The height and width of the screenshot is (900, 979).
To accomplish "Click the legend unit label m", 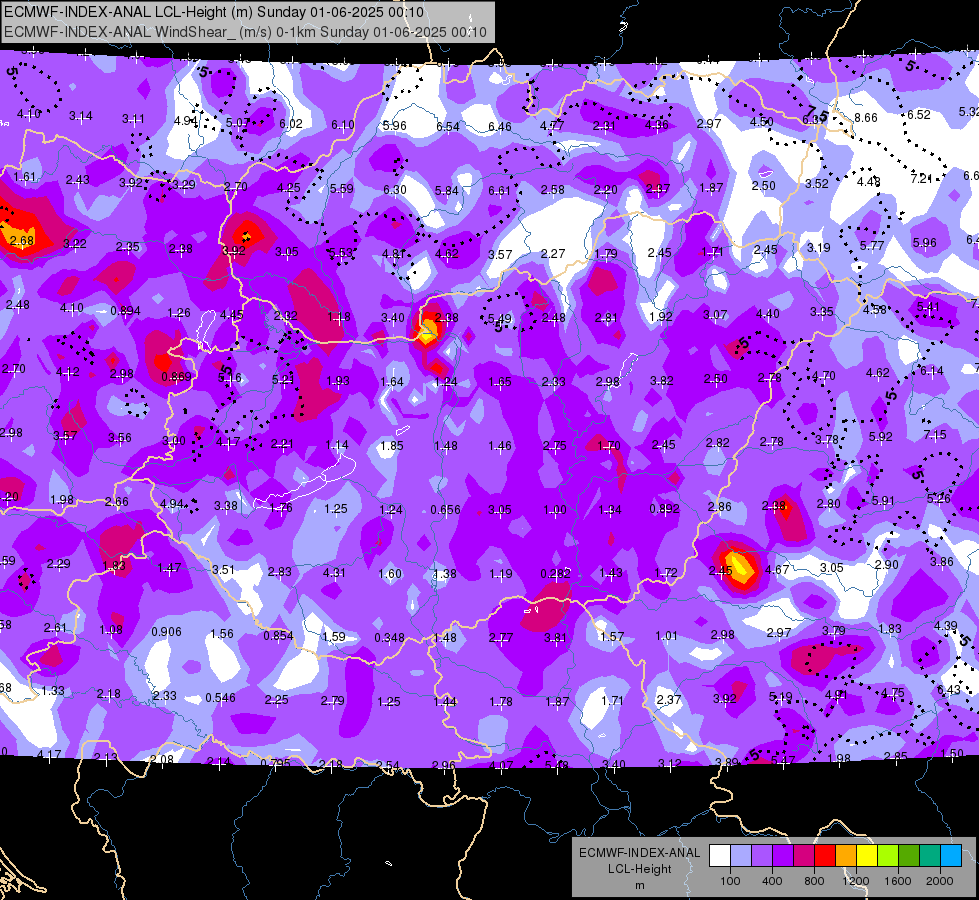I will [639, 885].
